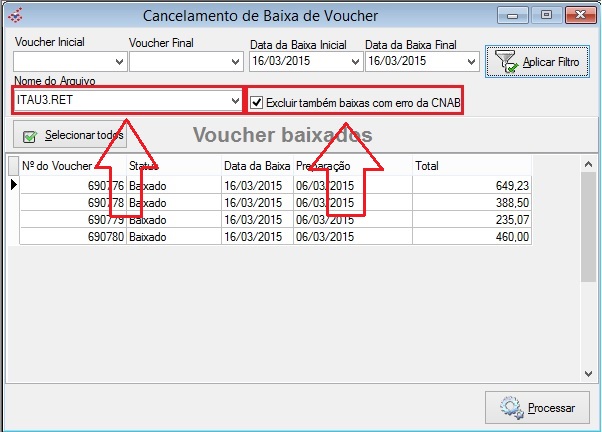602x432 pixels.
Task: Sort by Data da Baixa column header
Action: click(256, 166)
